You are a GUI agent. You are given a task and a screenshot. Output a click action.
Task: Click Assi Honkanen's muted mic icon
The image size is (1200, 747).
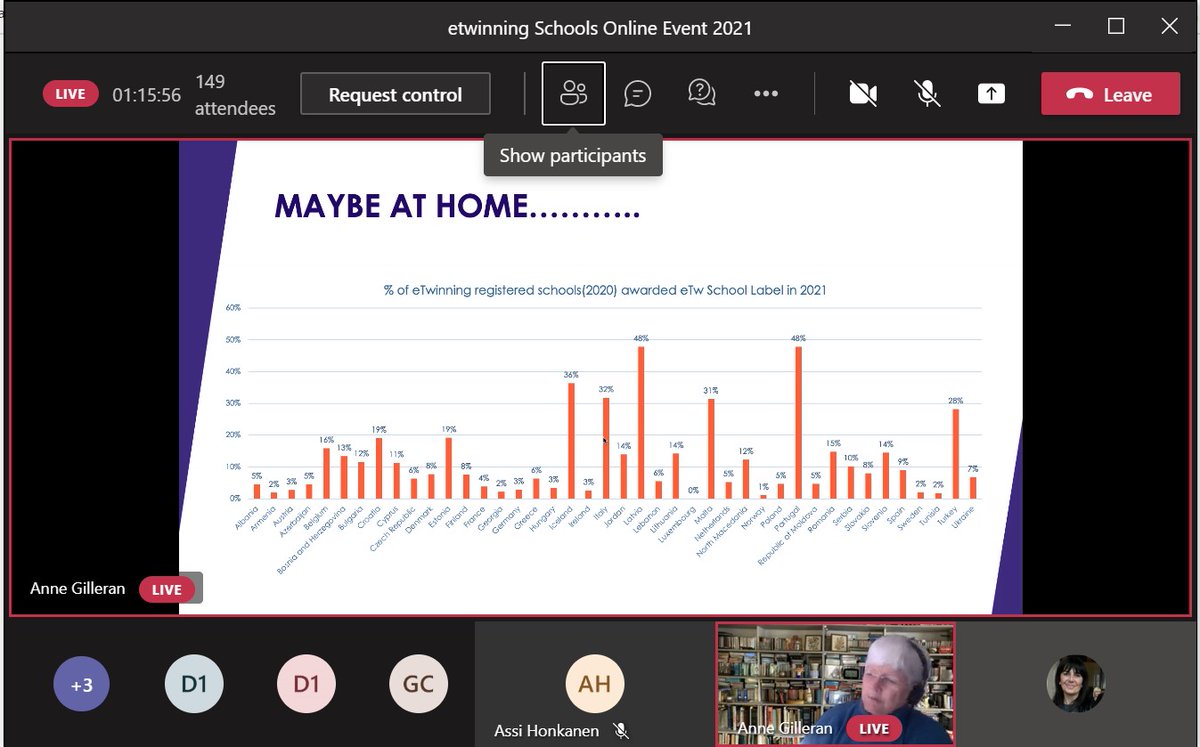(621, 731)
